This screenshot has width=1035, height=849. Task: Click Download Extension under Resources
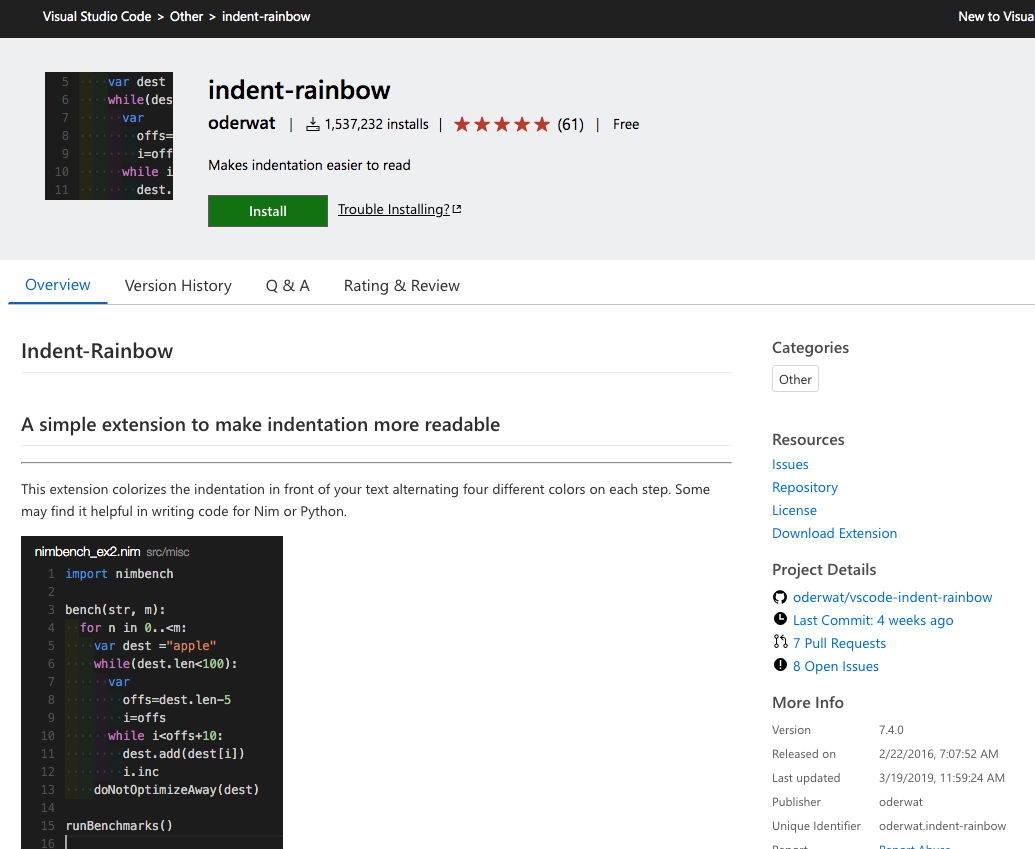point(834,533)
